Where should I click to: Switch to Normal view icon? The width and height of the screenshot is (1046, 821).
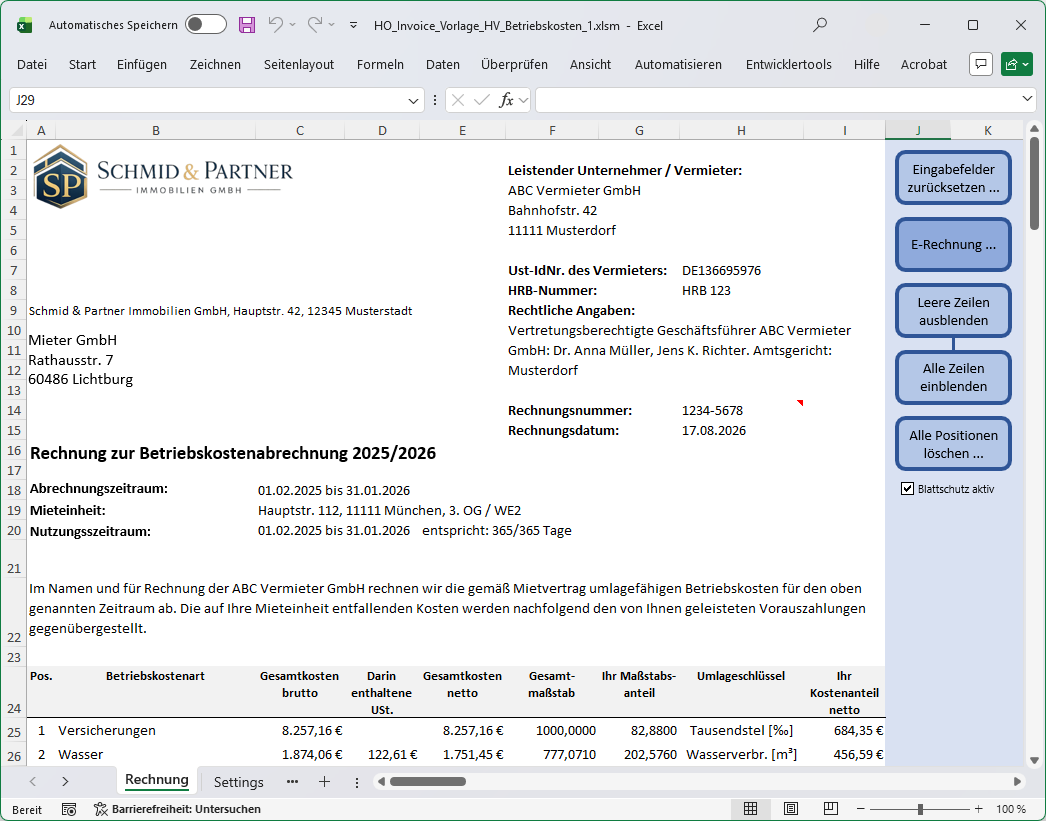coord(750,809)
